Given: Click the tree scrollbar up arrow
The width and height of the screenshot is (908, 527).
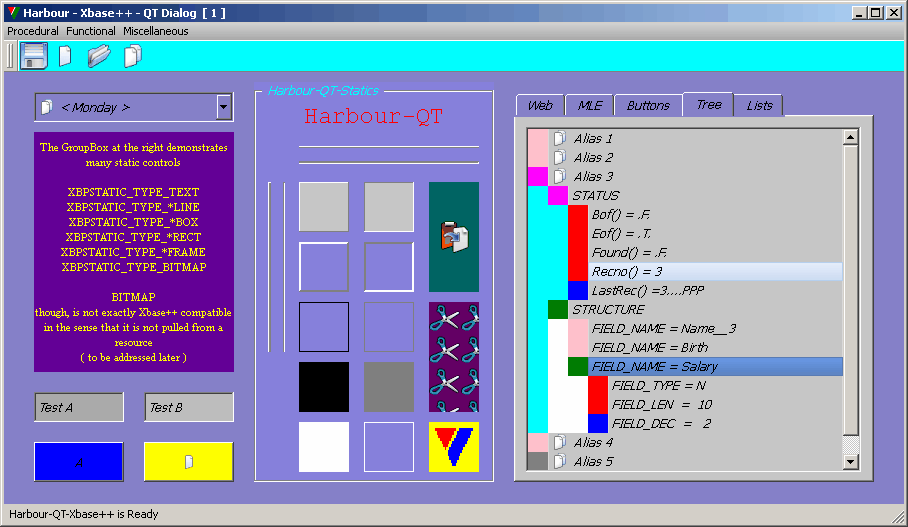Looking at the screenshot, I should coord(850,138).
